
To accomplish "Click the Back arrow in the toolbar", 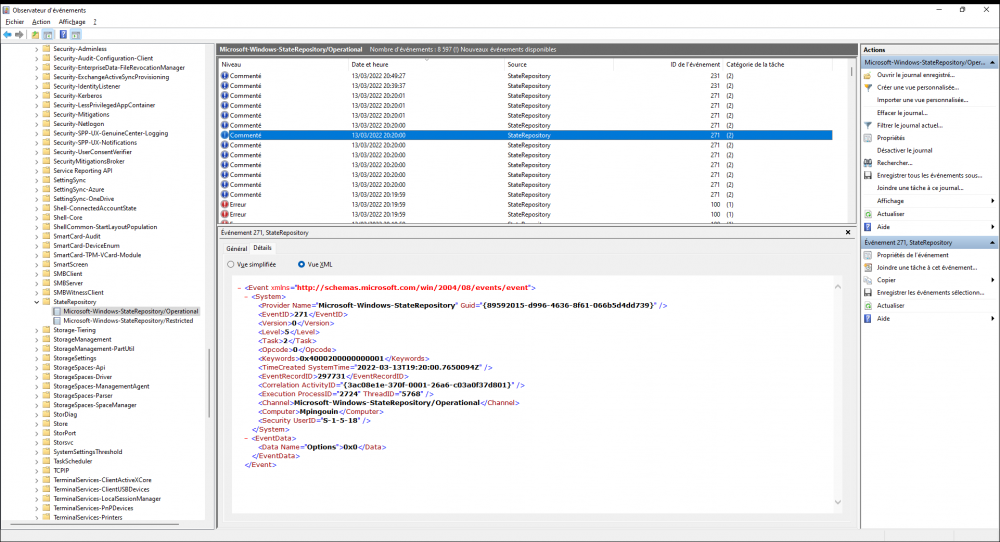I will pos(7,34).
